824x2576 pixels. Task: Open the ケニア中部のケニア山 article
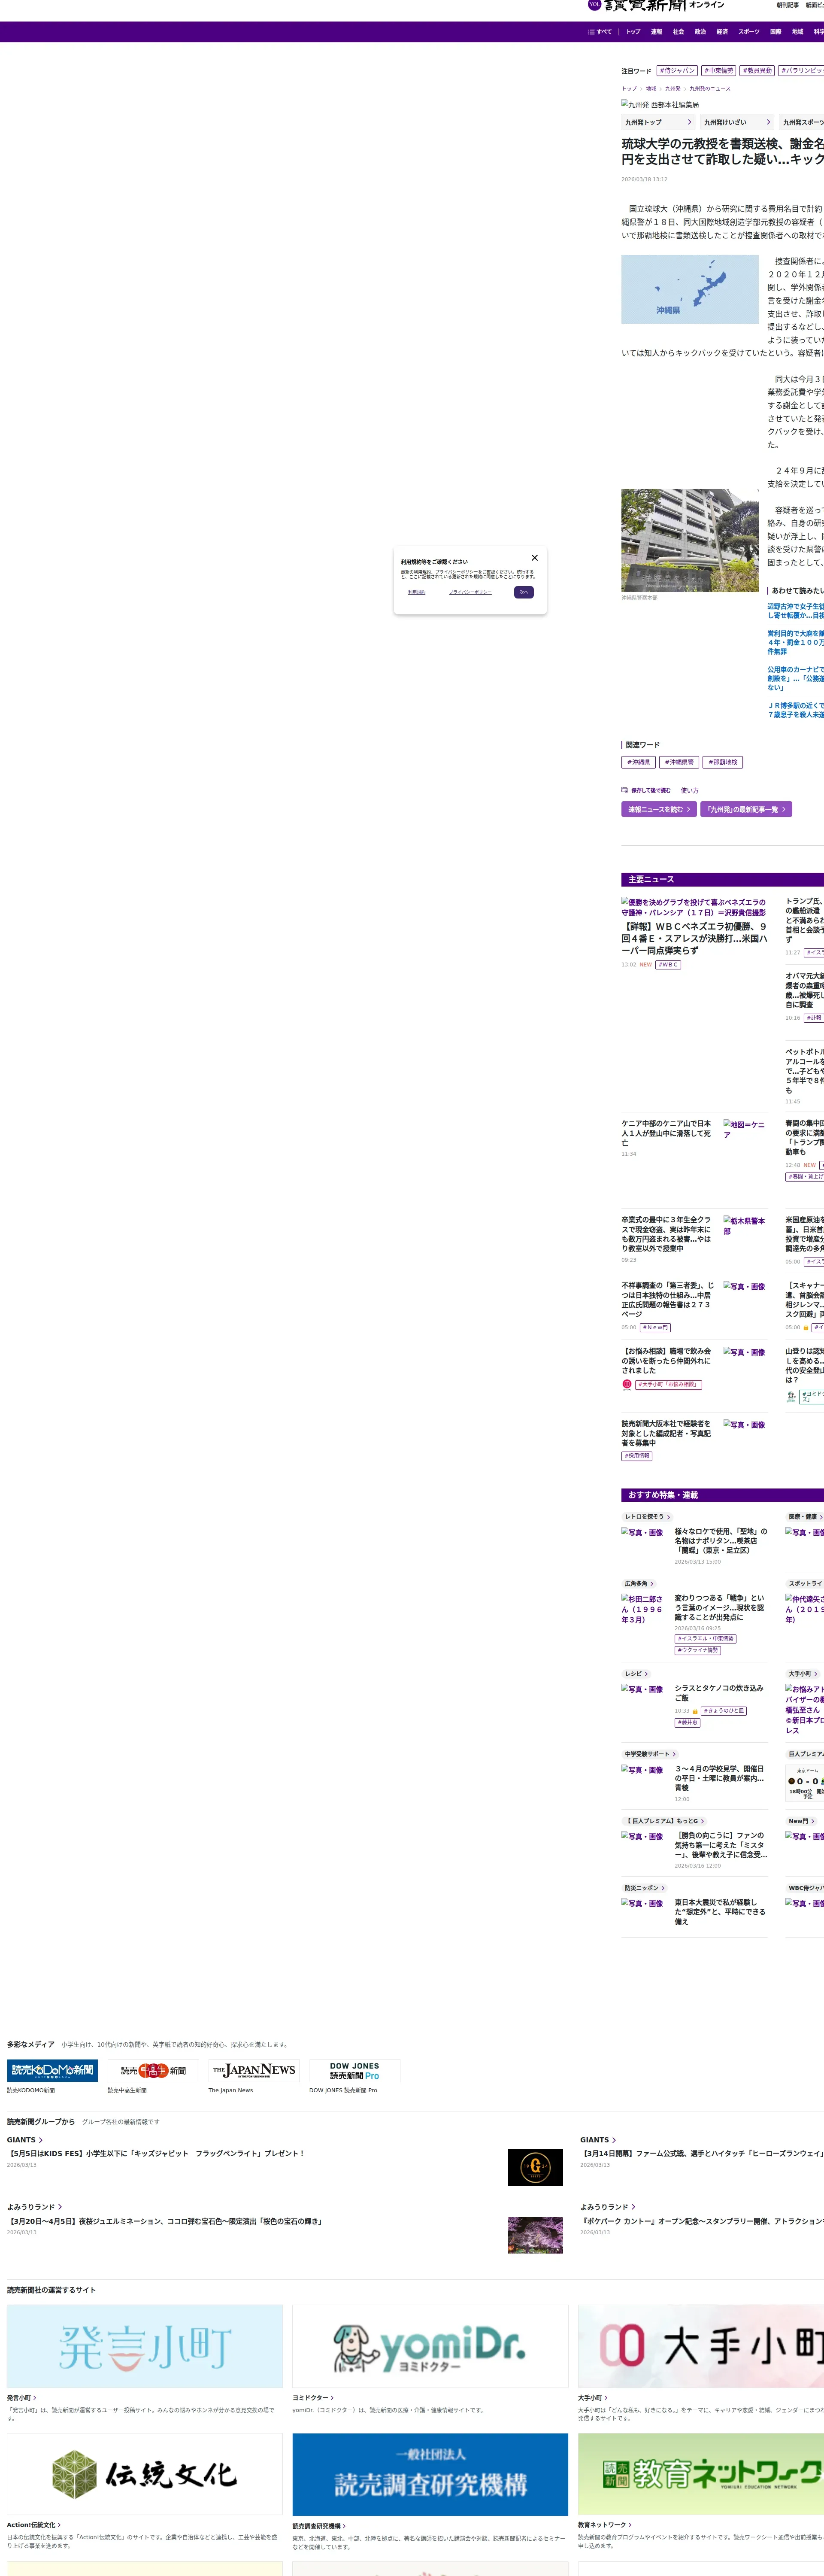[666, 1133]
